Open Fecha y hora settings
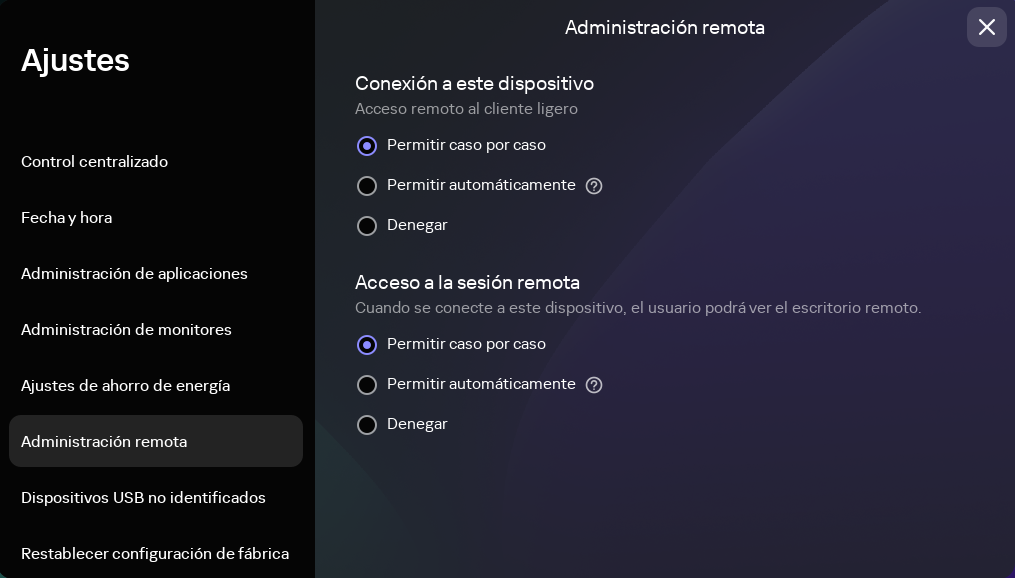This screenshot has height=578, width=1015. (x=66, y=218)
